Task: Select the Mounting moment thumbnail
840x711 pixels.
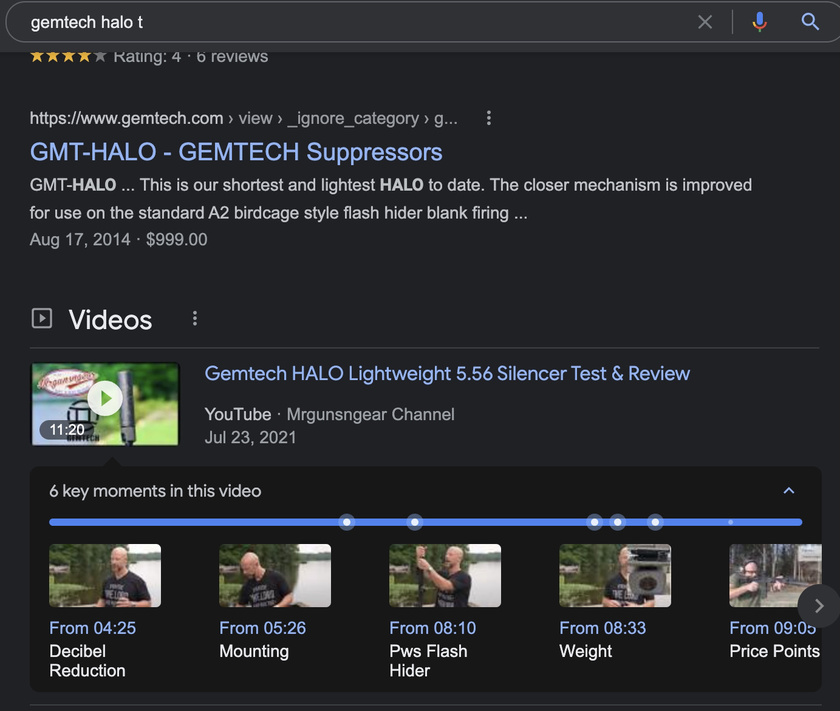Action: coord(275,575)
